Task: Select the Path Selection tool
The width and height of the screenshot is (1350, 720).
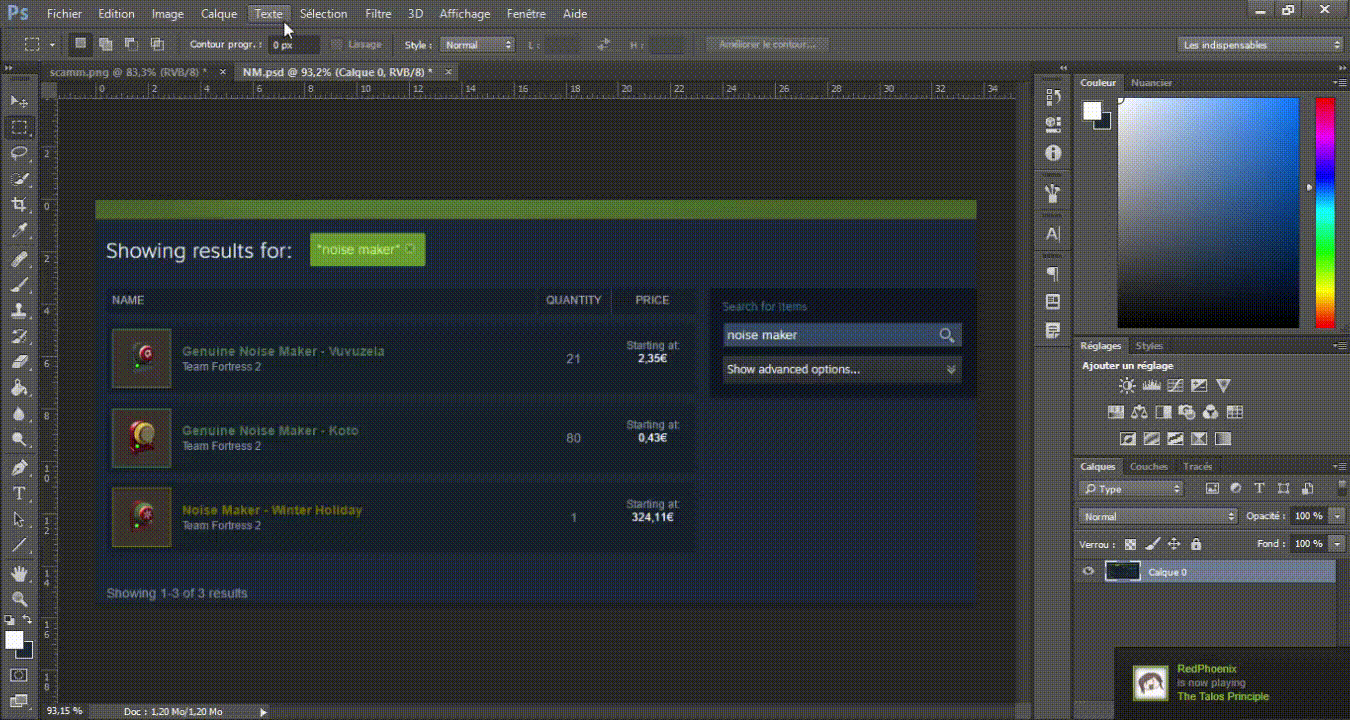Action: click(19, 520)
